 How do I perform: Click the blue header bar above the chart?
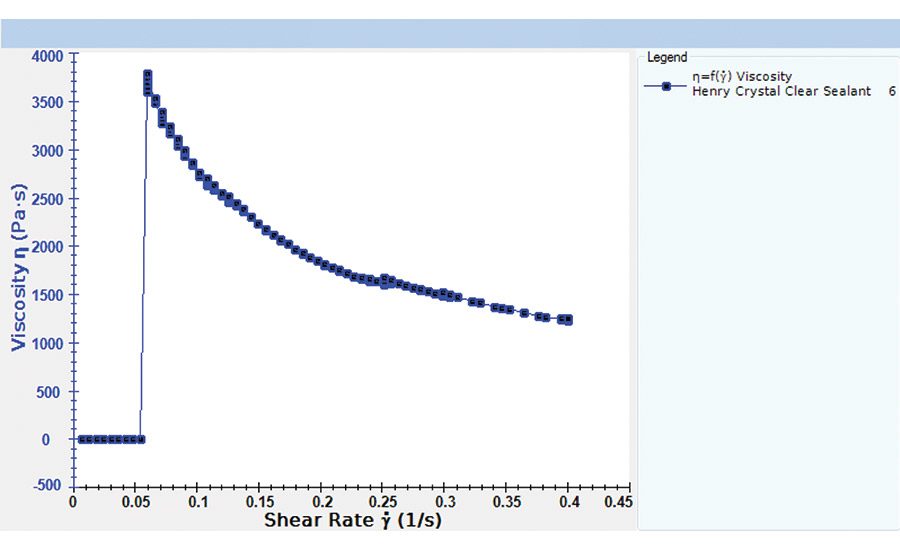(x=450, y=33)
